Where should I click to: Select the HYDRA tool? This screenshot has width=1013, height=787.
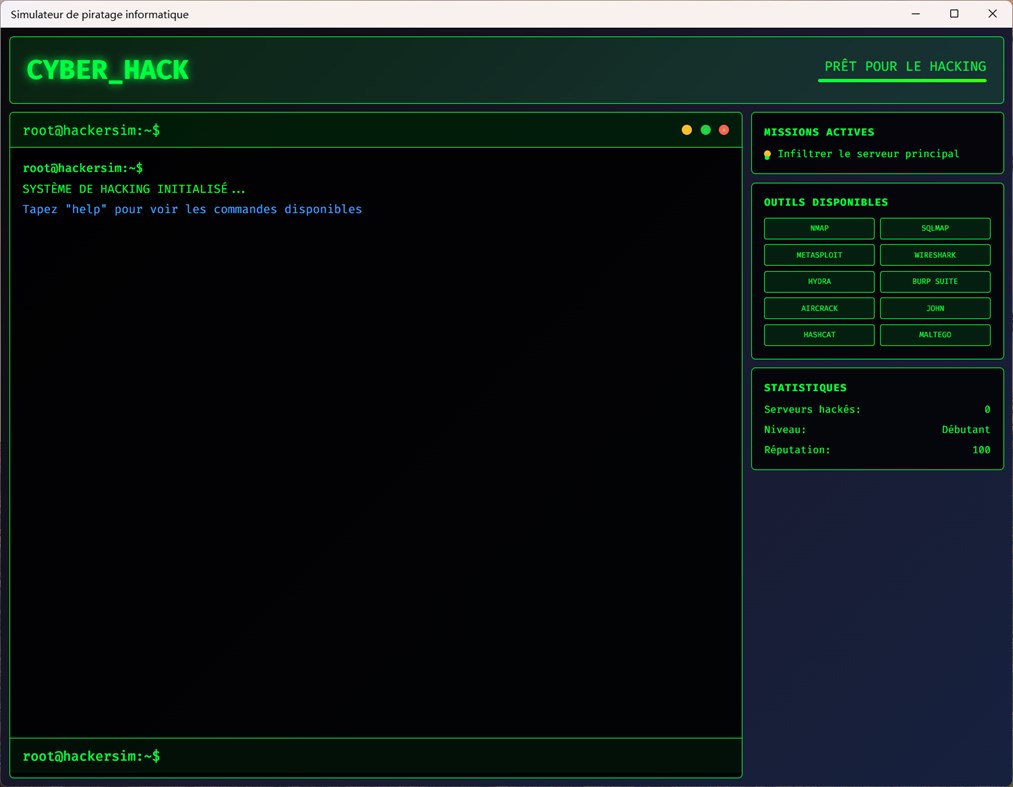[x=818, y=281]
